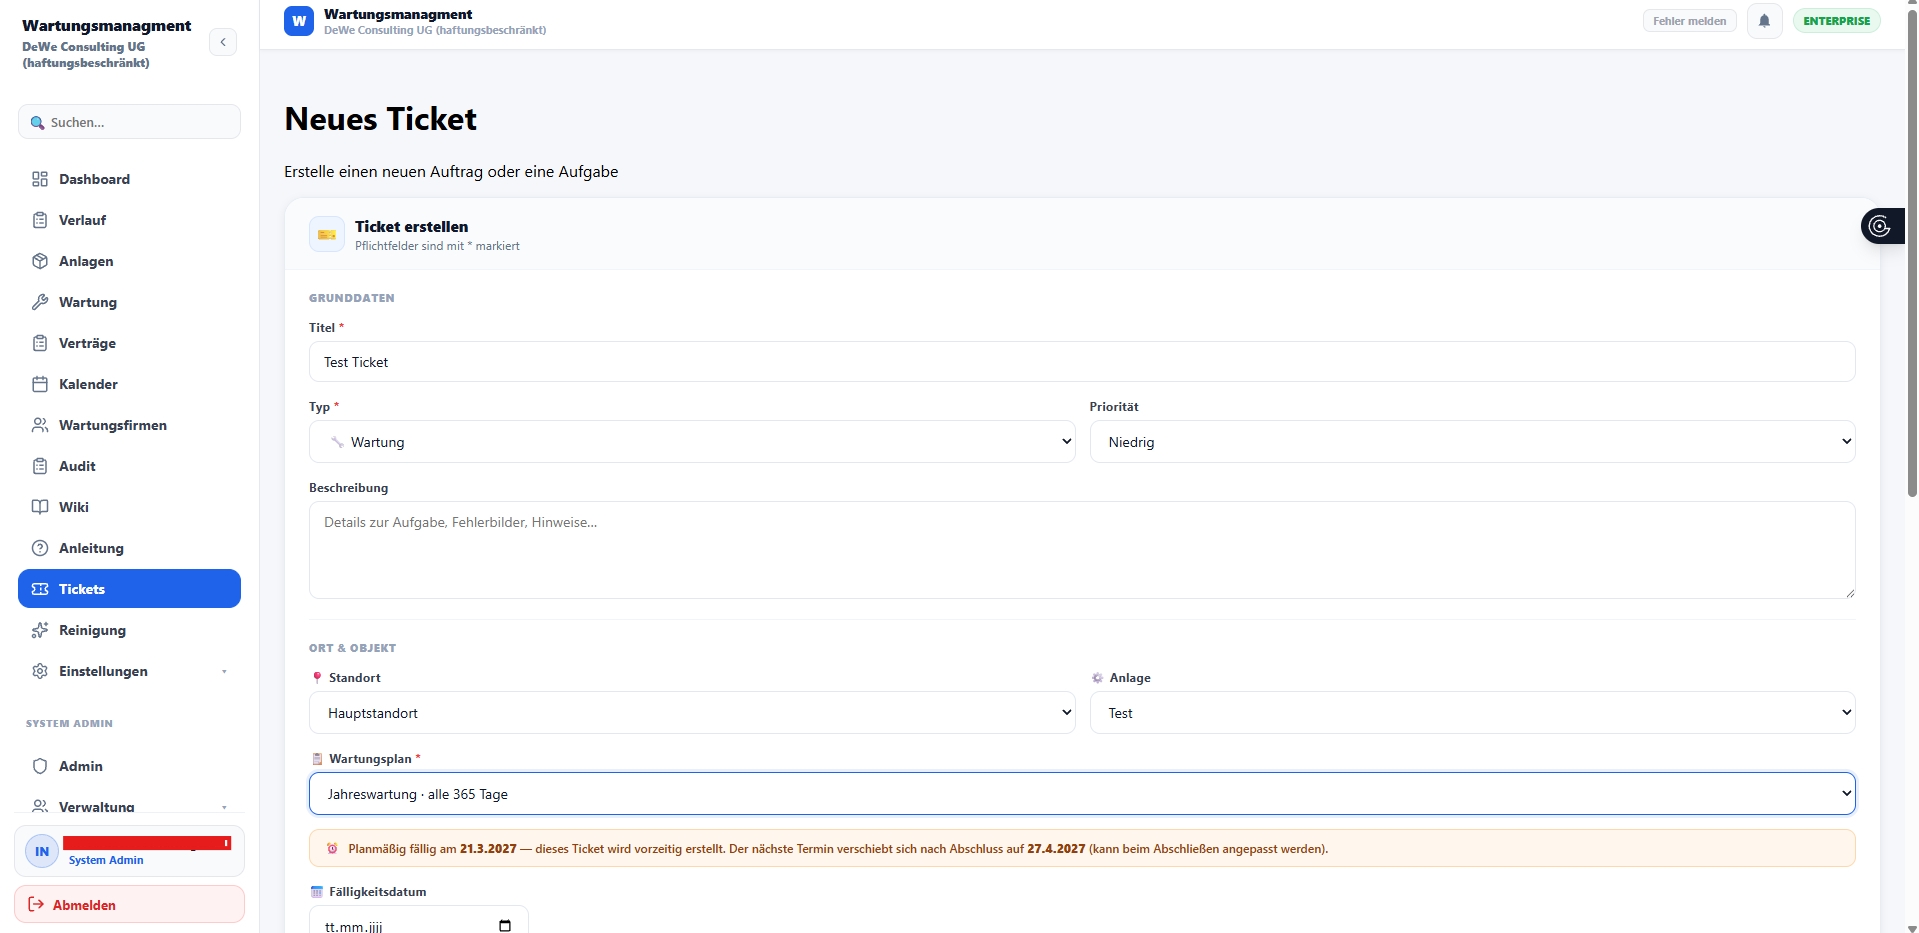Open the date picker calendar icon
The width and height of the screenshot is (1919, 933).
[505, 926]
